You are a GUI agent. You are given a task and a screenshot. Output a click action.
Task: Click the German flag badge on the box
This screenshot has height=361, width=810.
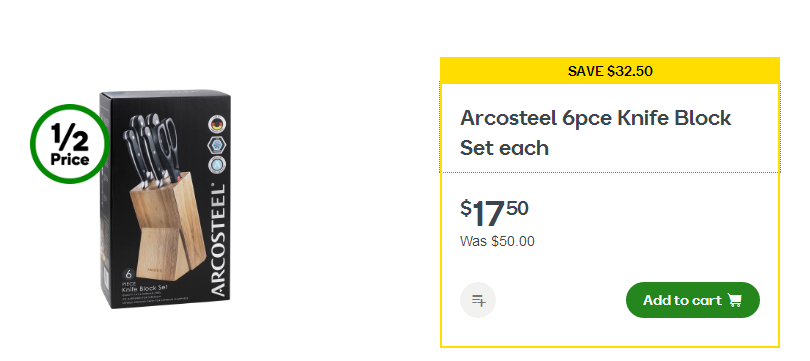click(x=216, y=124)
